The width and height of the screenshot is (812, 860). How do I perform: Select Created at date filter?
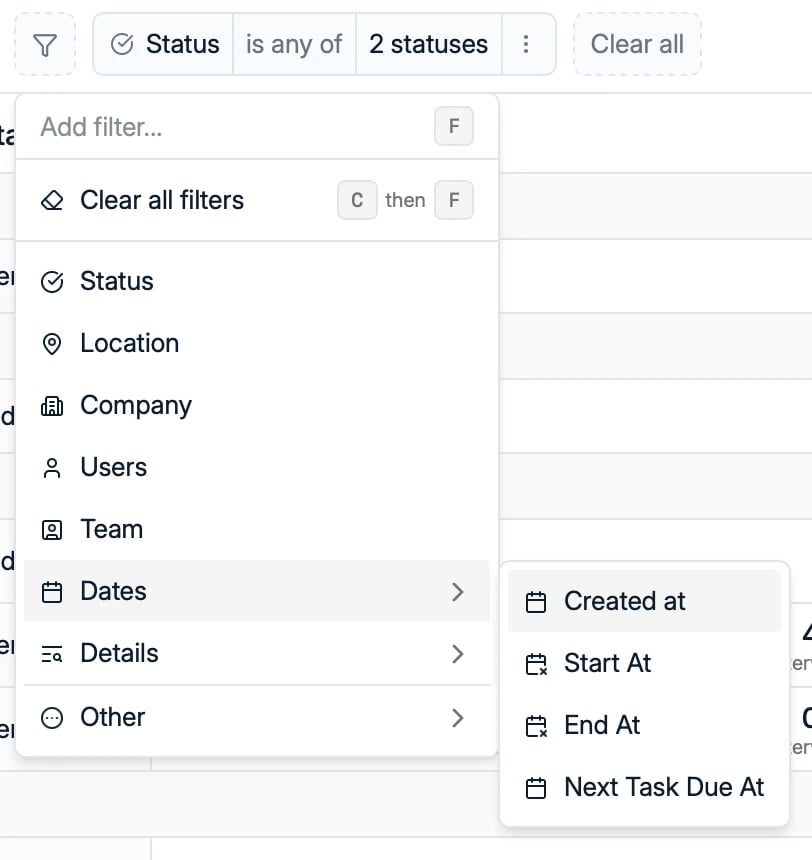click(644, 601)
